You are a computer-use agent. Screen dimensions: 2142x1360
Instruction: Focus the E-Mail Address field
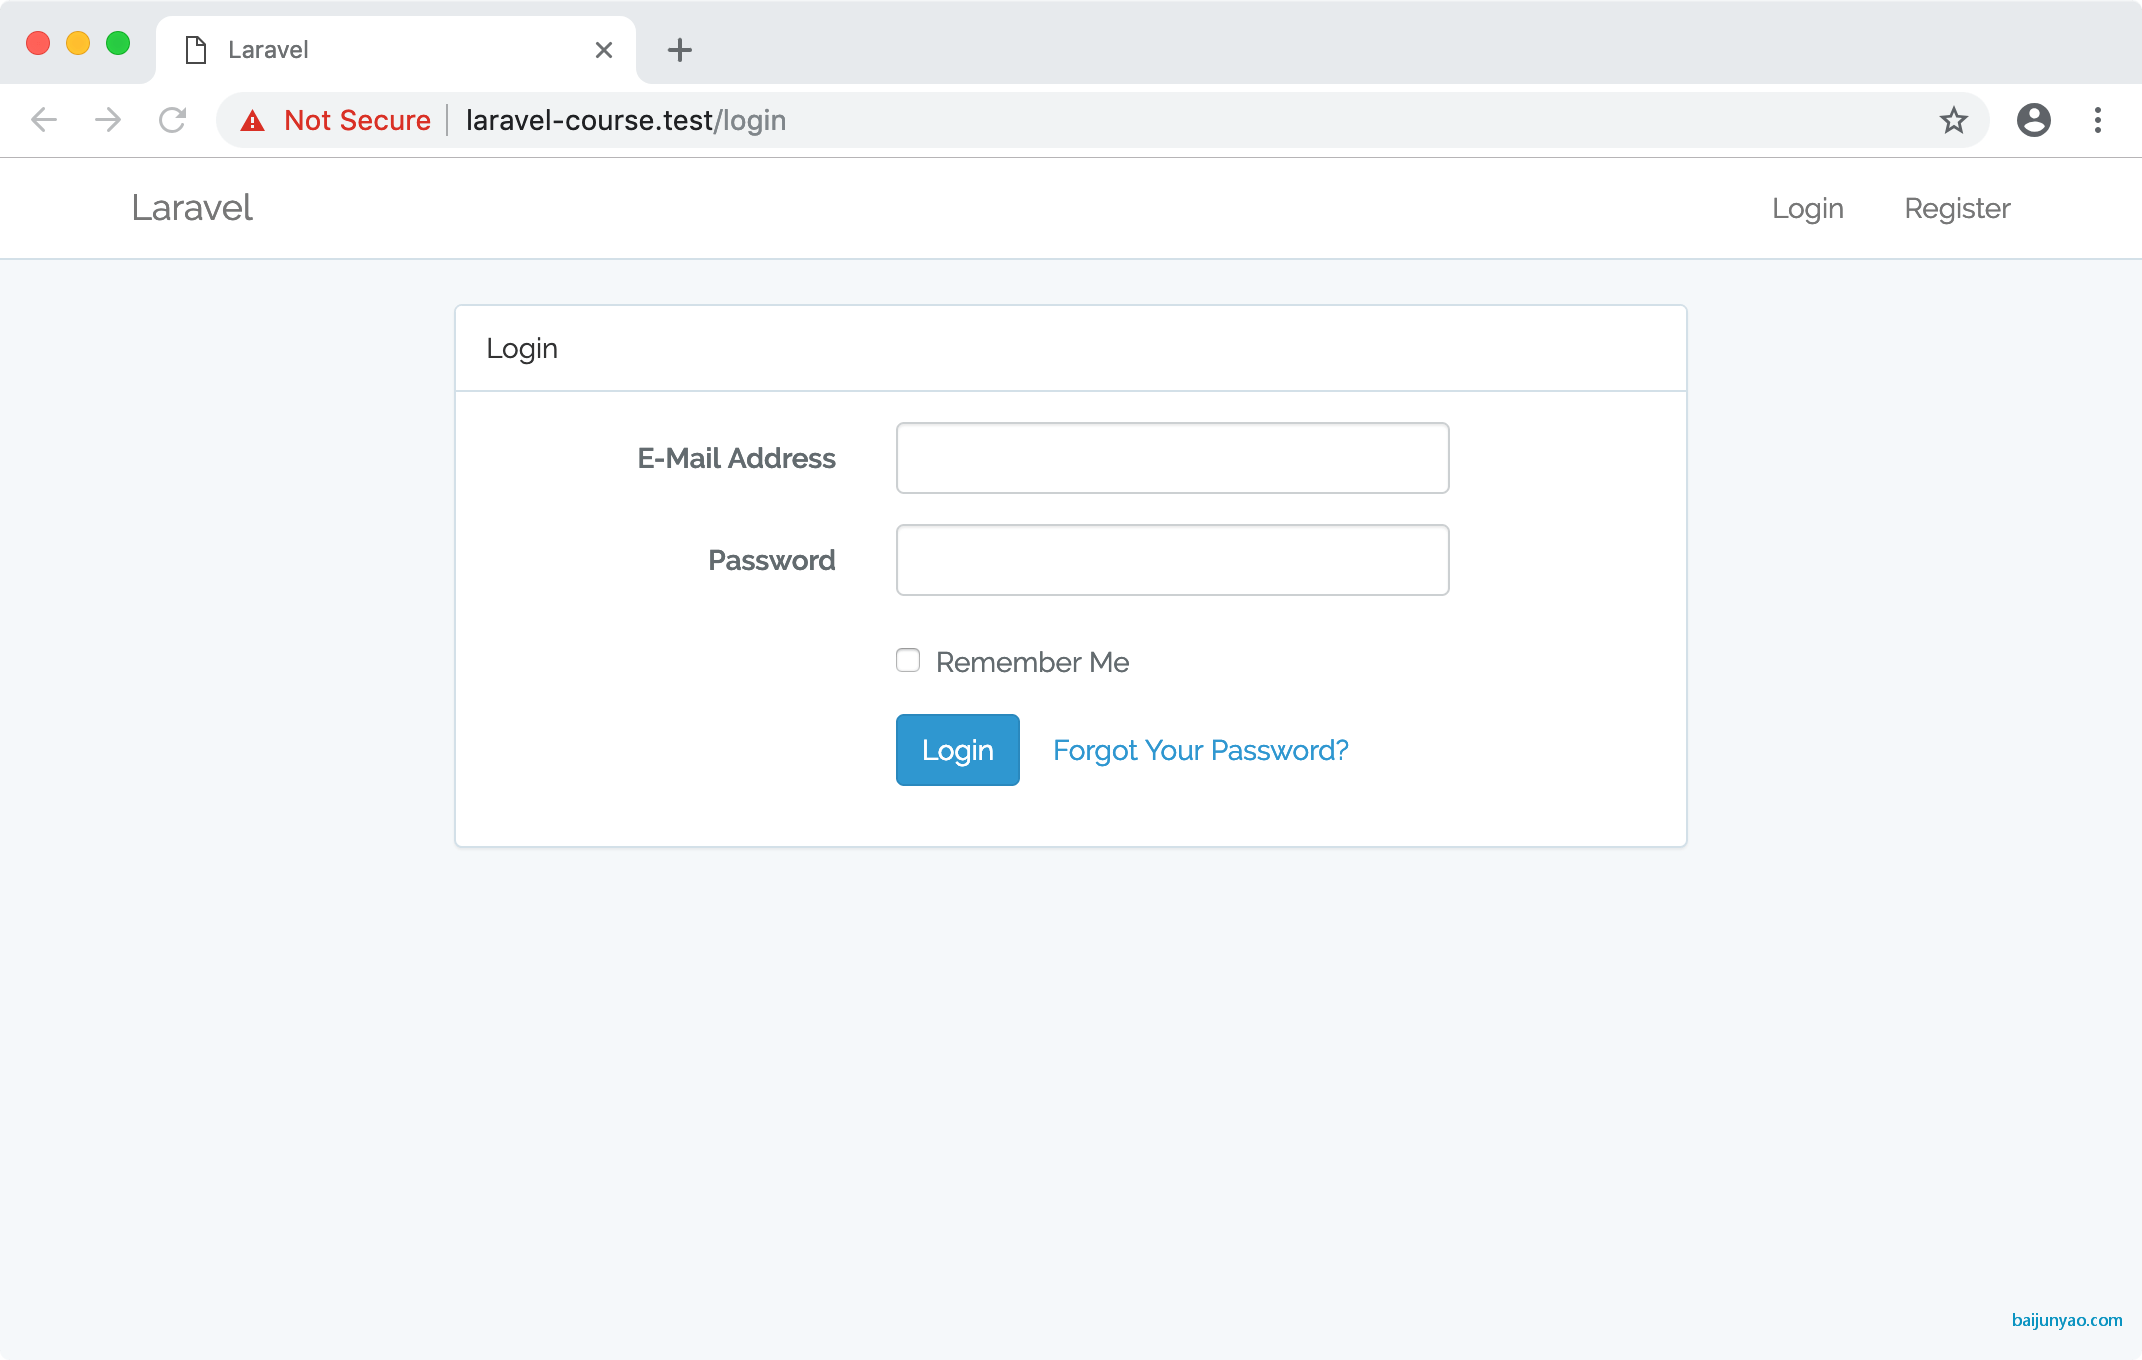[x=1172, y=458]
